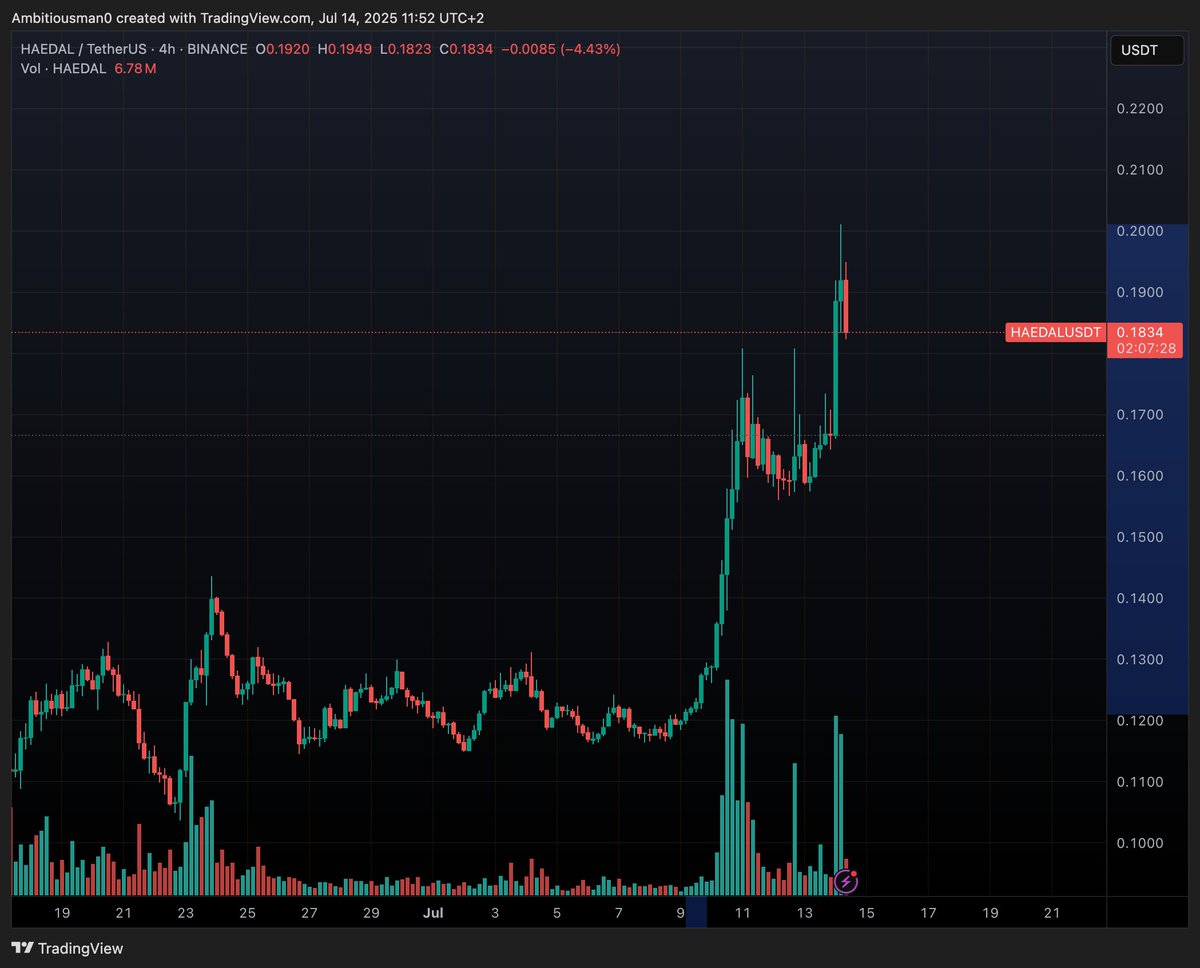Click the 0.1834 current price tag

[x=1146, y=332]
